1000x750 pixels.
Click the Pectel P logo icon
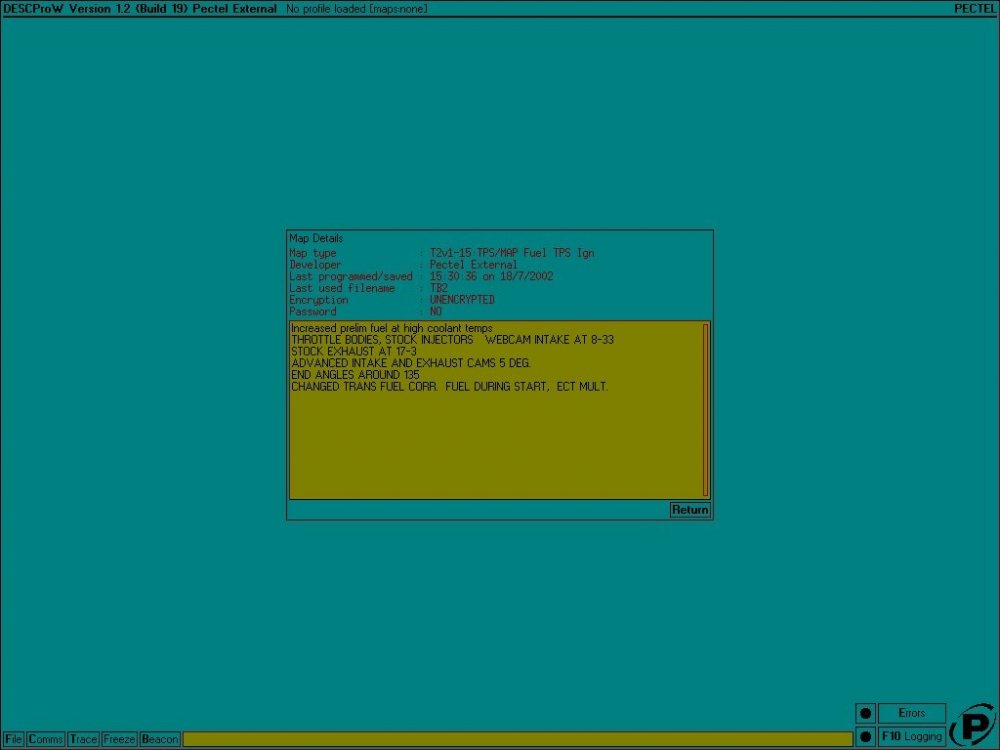[x=972, y=725]
